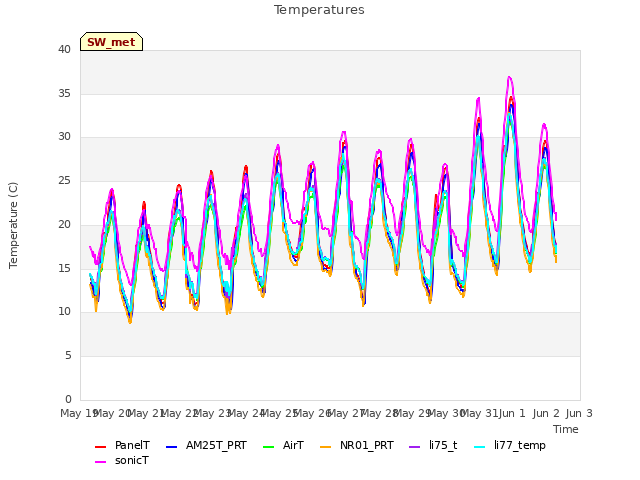The width and height of the screenshot is (640, 480).
Task: Click the Jun 3 x-axis label
Action: (x=579, y=413)
